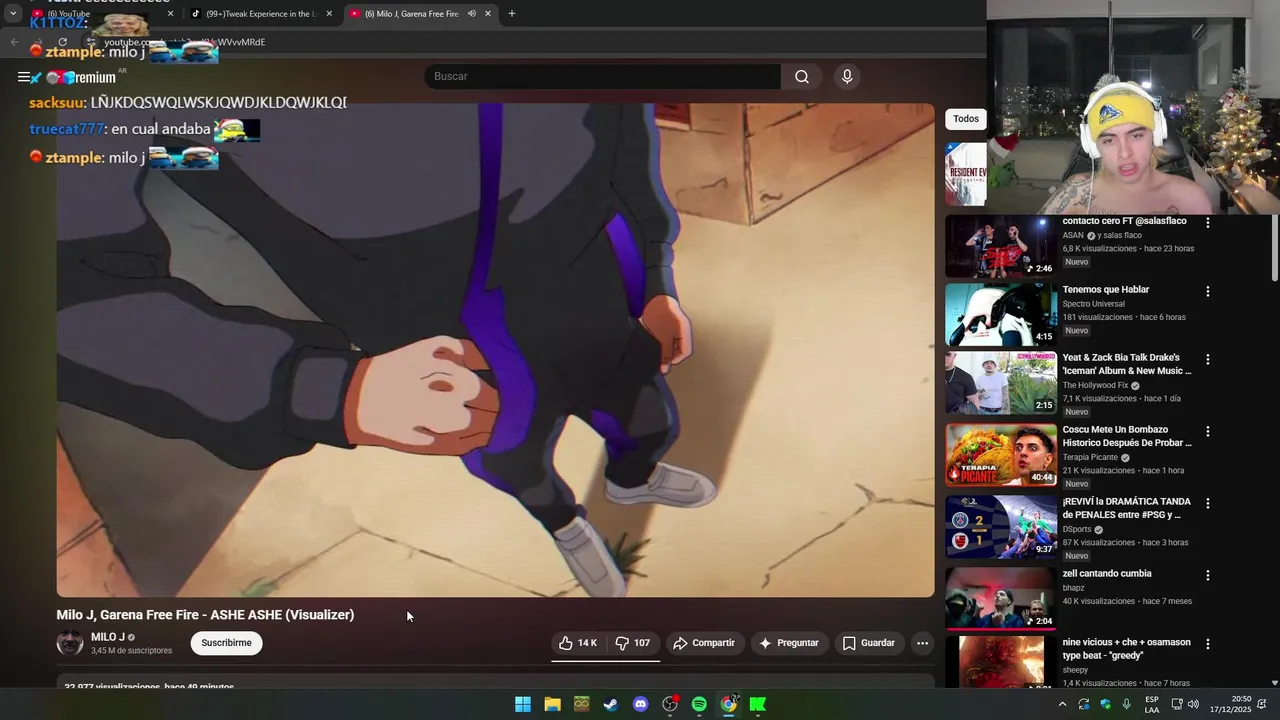Show hidden tray icons chevron

1062,704
